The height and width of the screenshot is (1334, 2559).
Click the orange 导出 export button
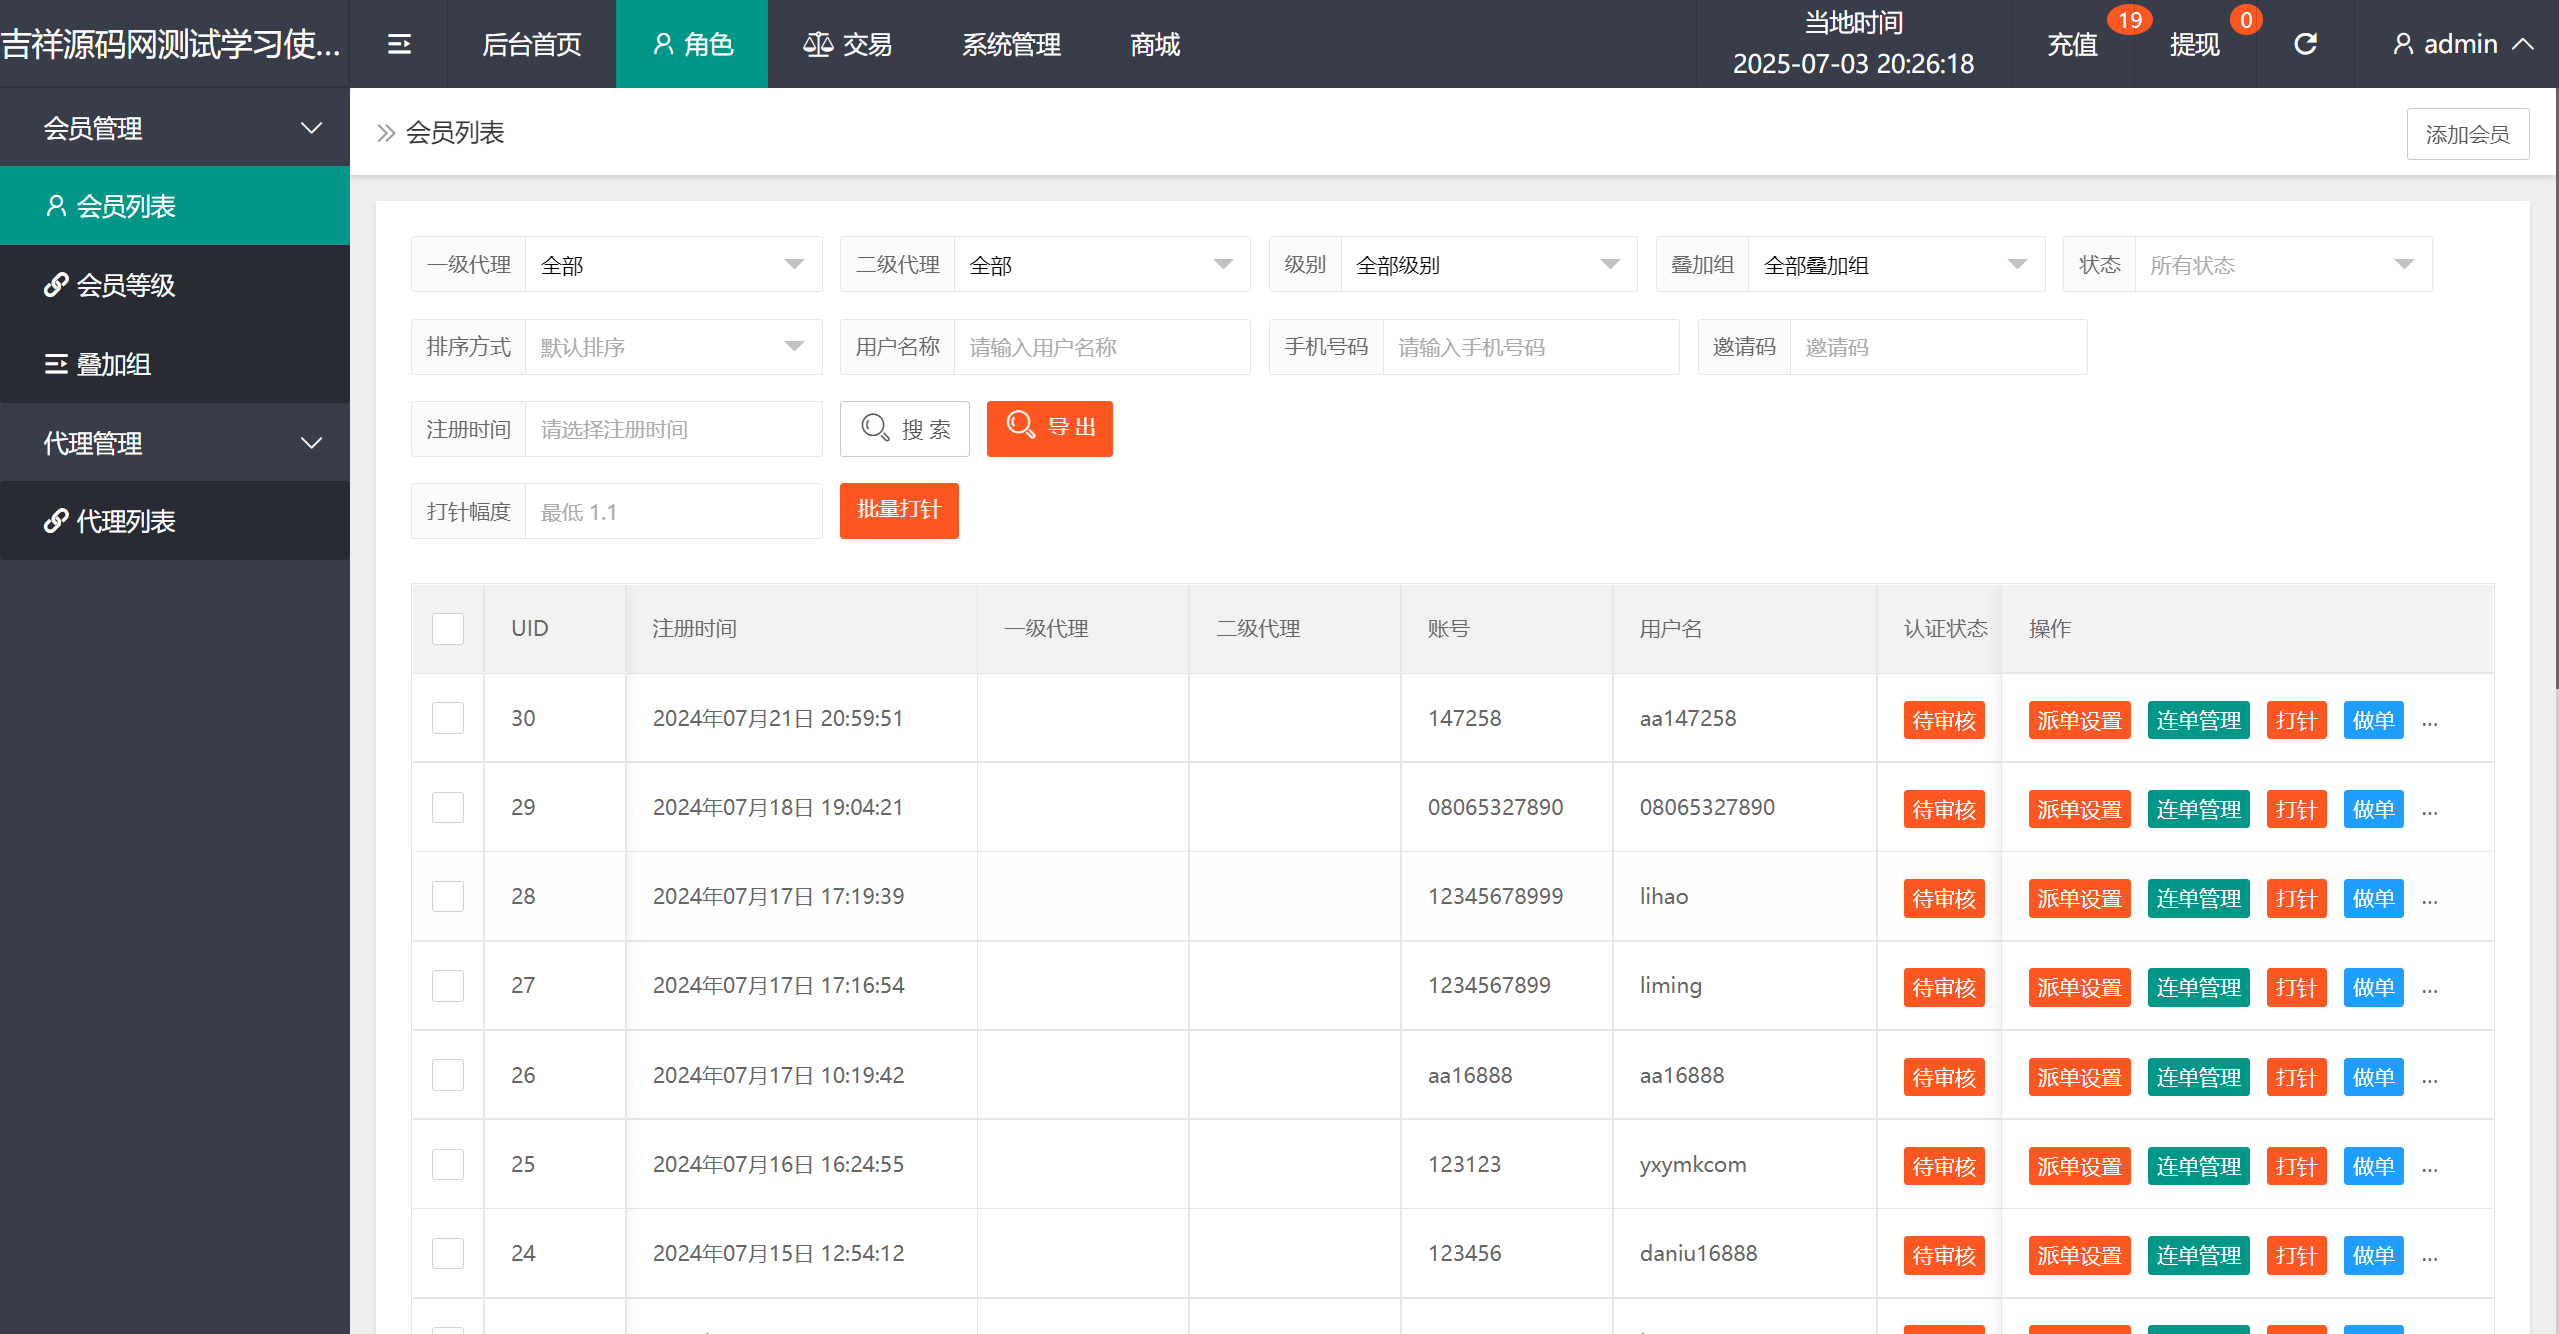[x=1050, y=429]
